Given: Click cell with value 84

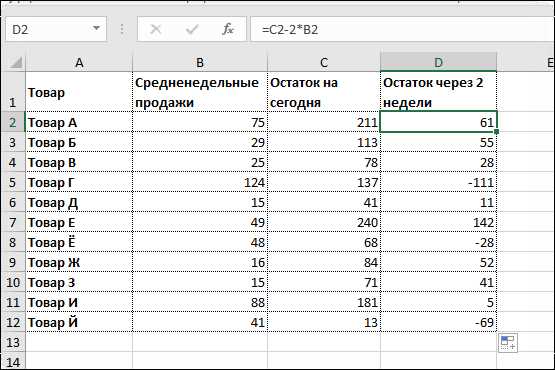Looking at the screenshot, I should (x=324, y=262).
